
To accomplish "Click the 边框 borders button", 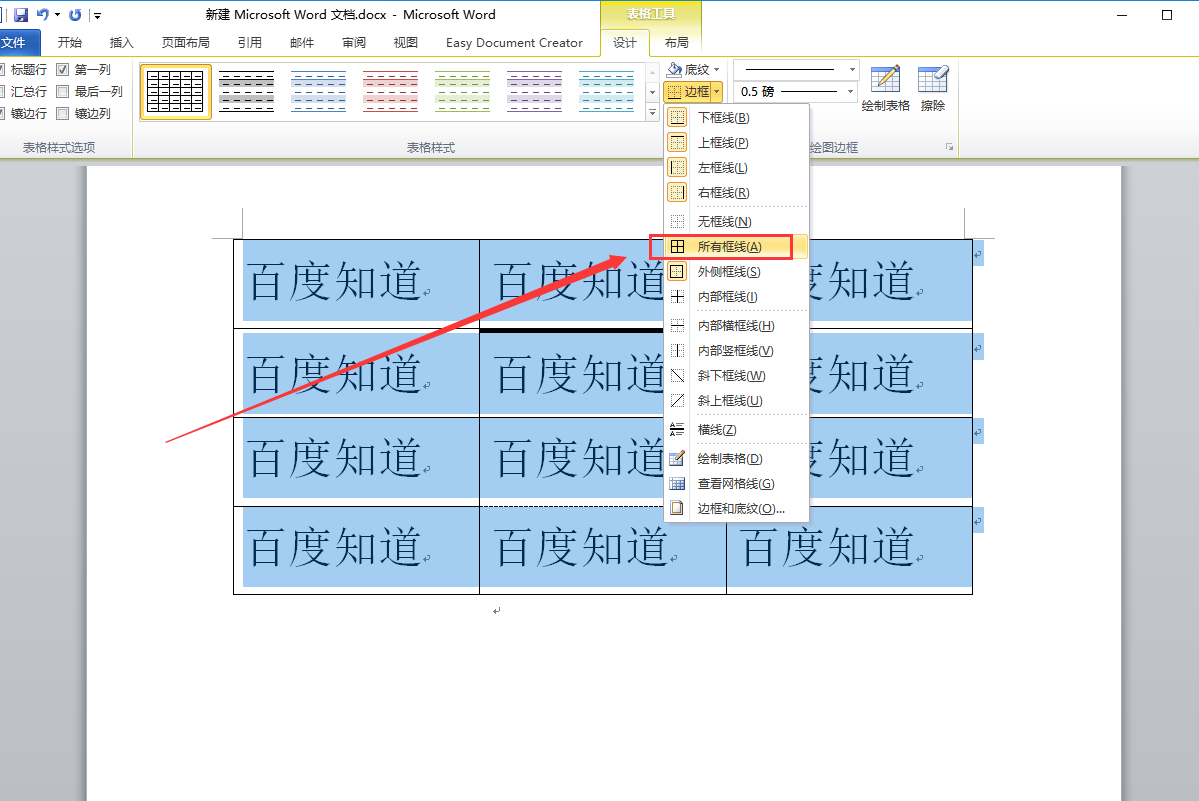I will 687,92.
